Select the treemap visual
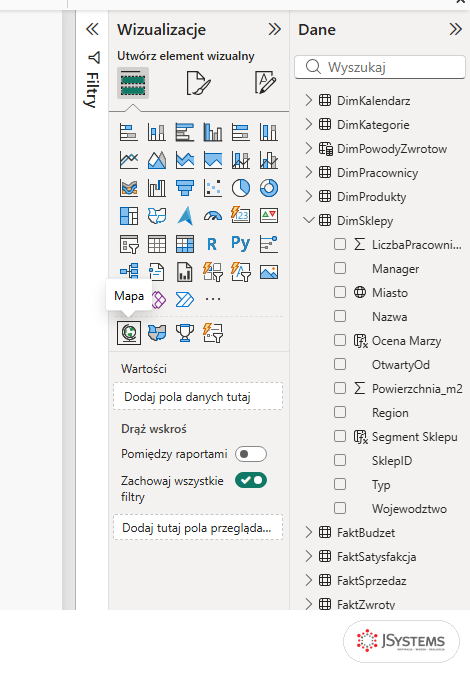This screenshot has width=470, height=673. (129, 216)
